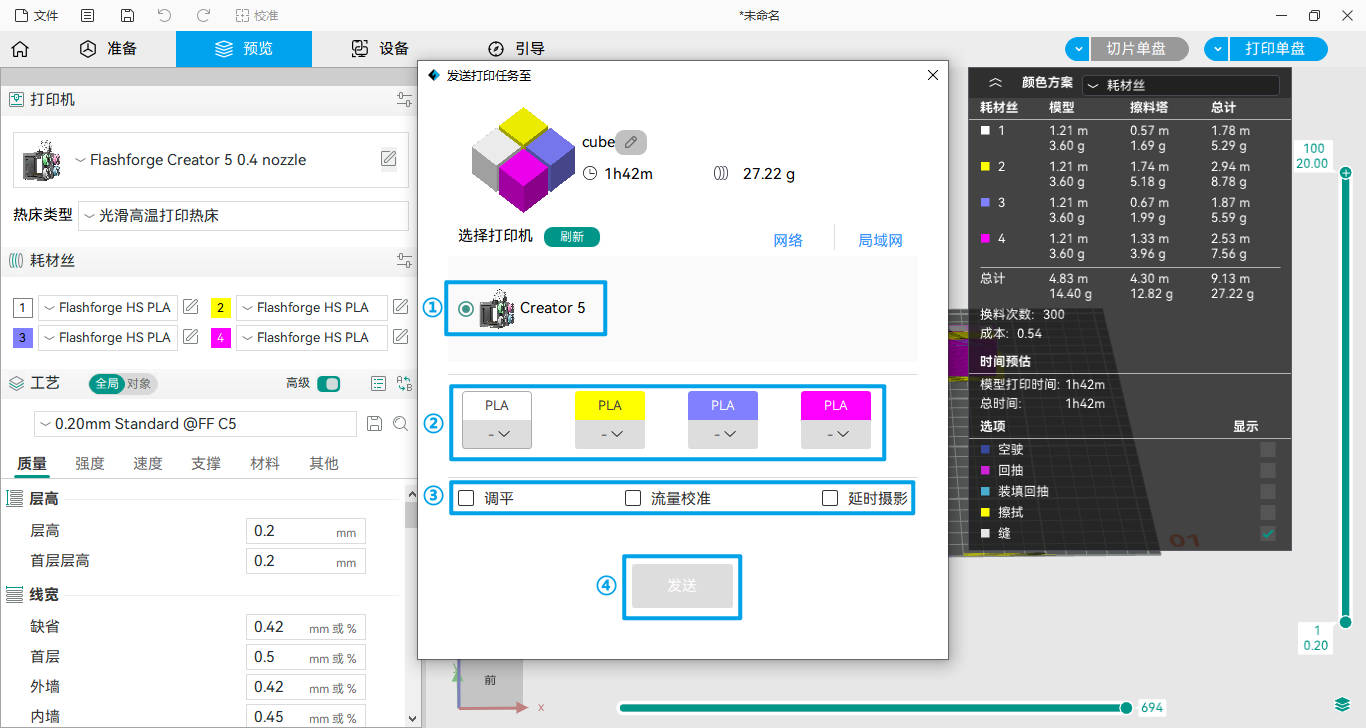Show 空驶 travel moves checkbox
1366x728 pixels.
pyautogui.click(x=1268, y=450)
